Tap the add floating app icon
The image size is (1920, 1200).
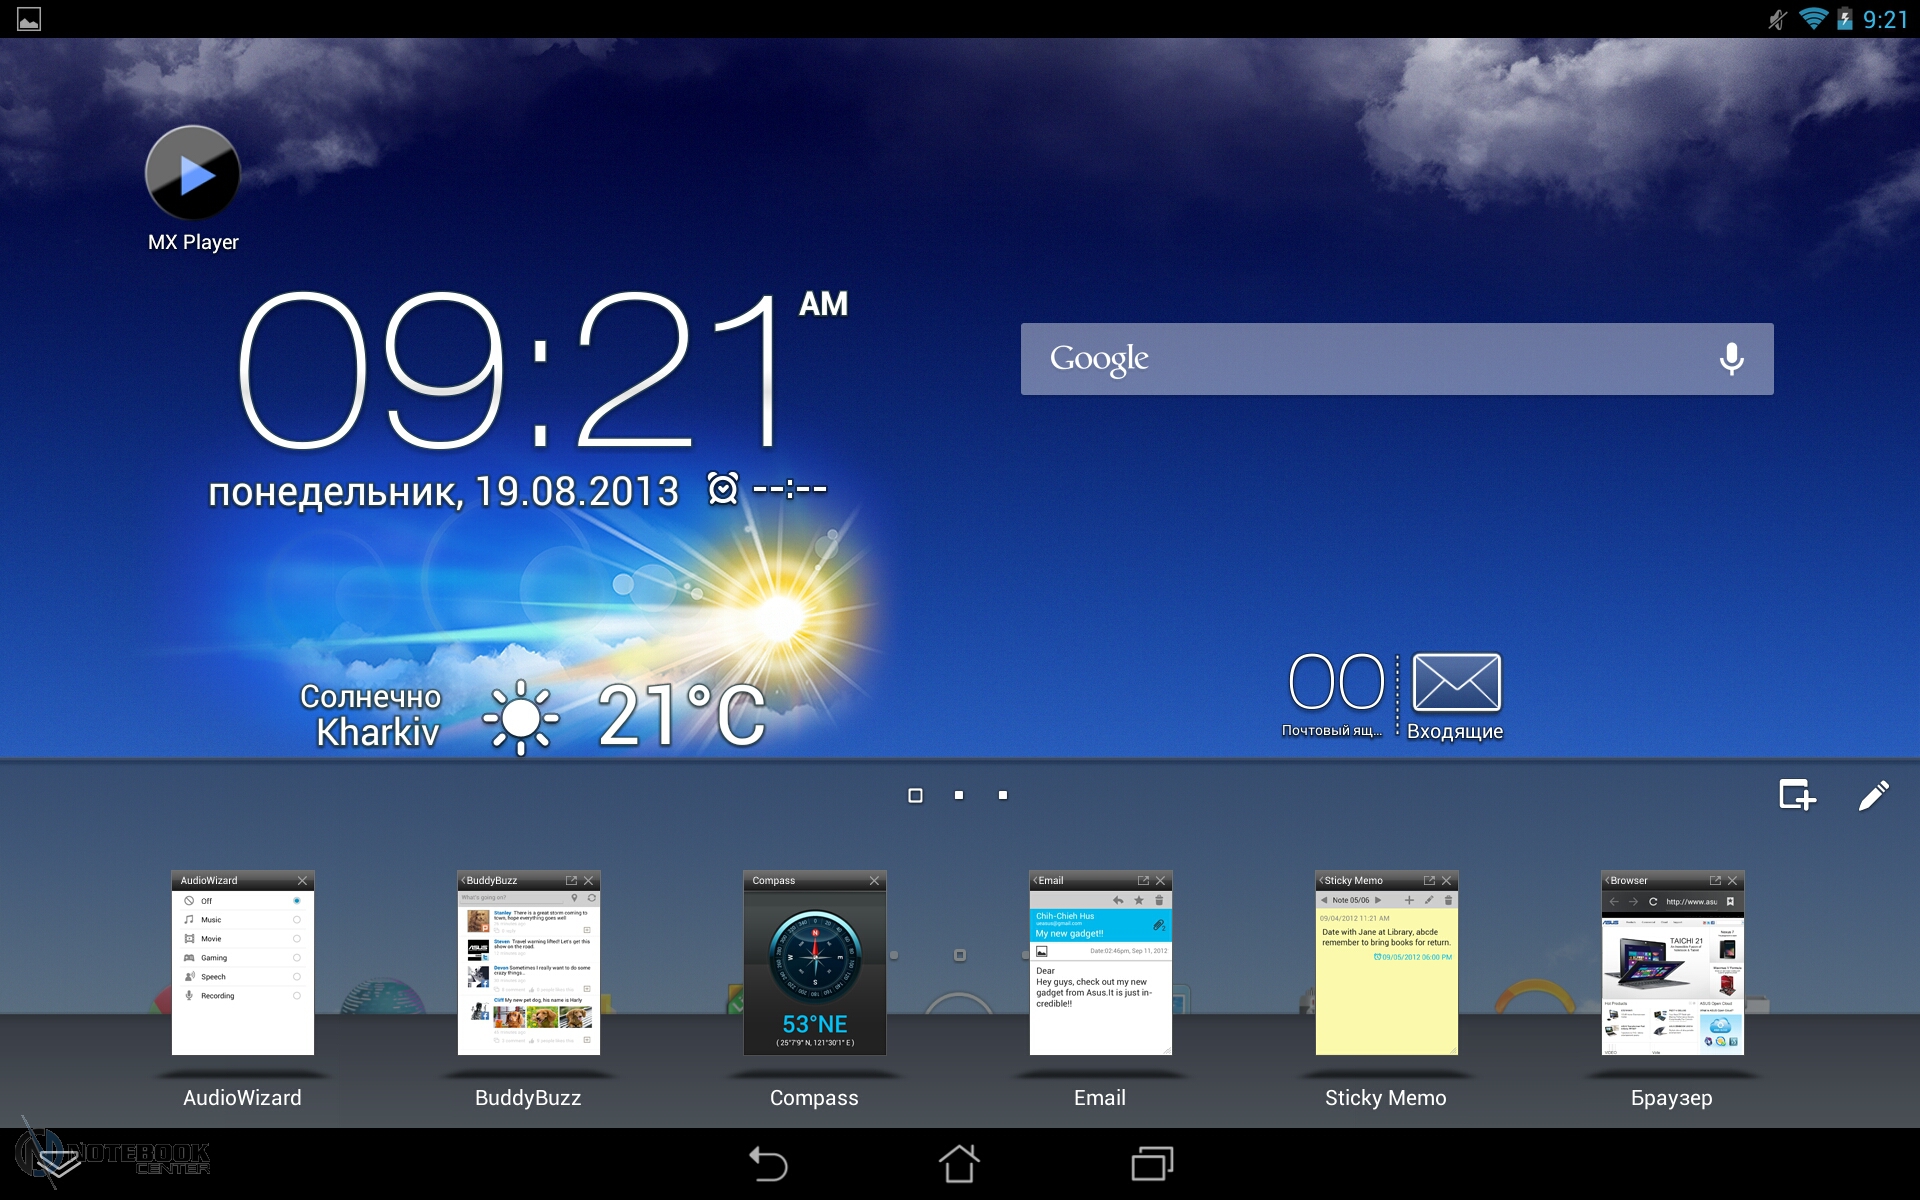1796,795
